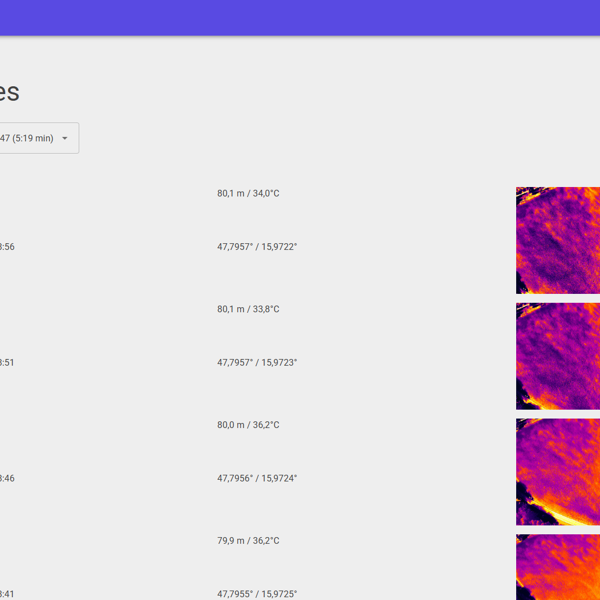Screen dimensions: 600x600
Task: Click the timestamp ending in :51
Action: click(7, 363)
